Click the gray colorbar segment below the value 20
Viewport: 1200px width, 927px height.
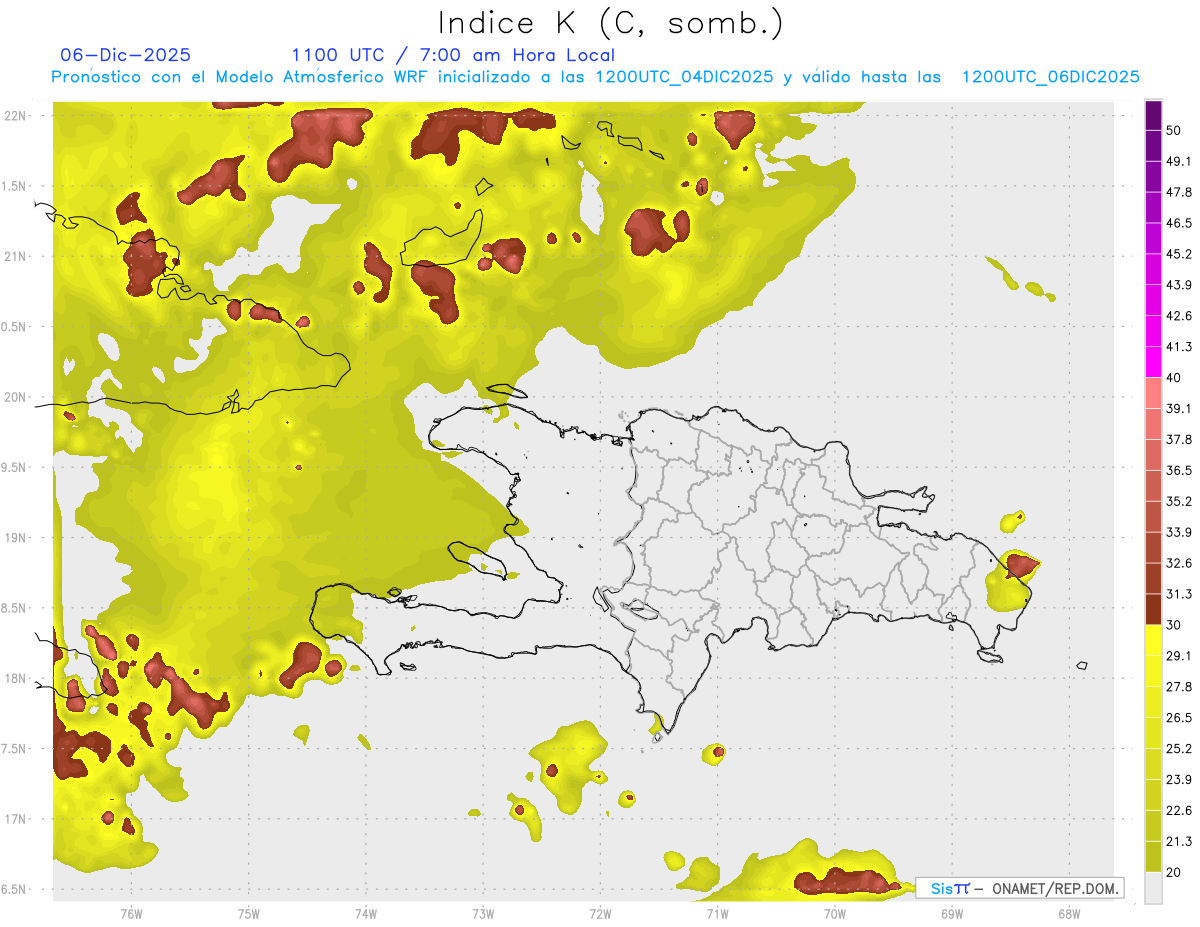click(x=1153, y=888)
